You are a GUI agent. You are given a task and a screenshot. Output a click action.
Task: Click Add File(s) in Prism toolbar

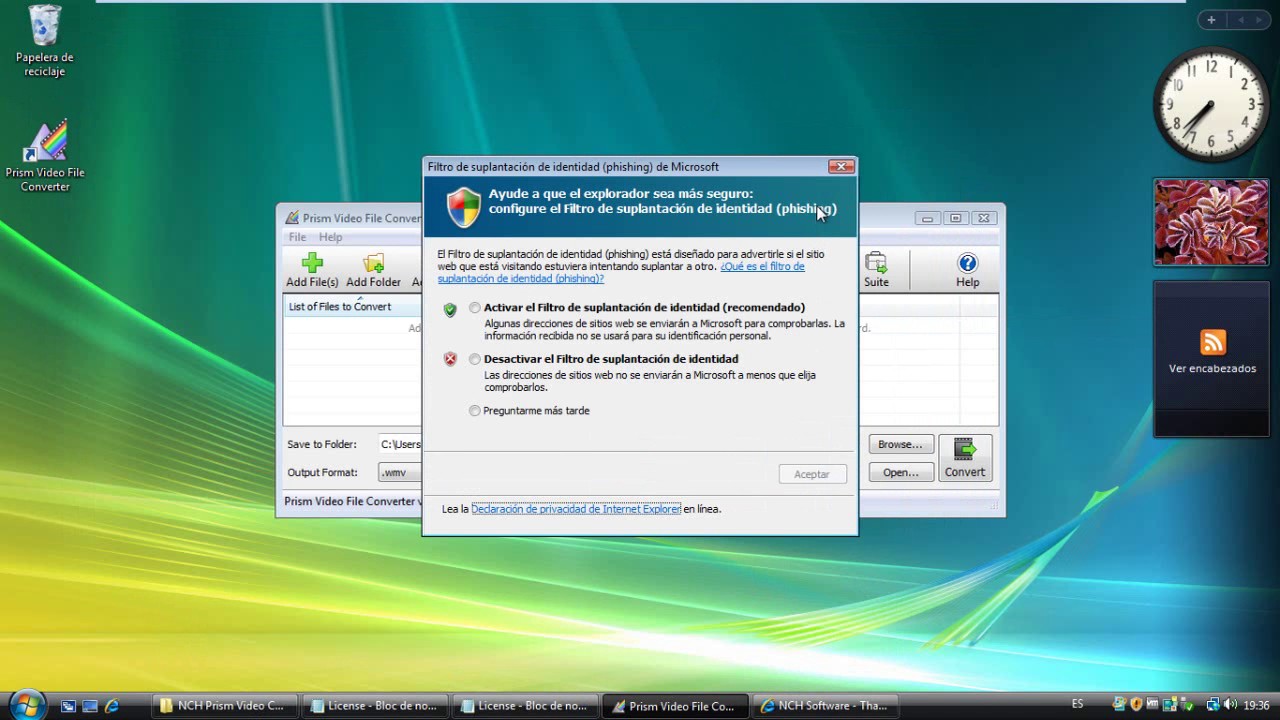[x=312, y=270]
